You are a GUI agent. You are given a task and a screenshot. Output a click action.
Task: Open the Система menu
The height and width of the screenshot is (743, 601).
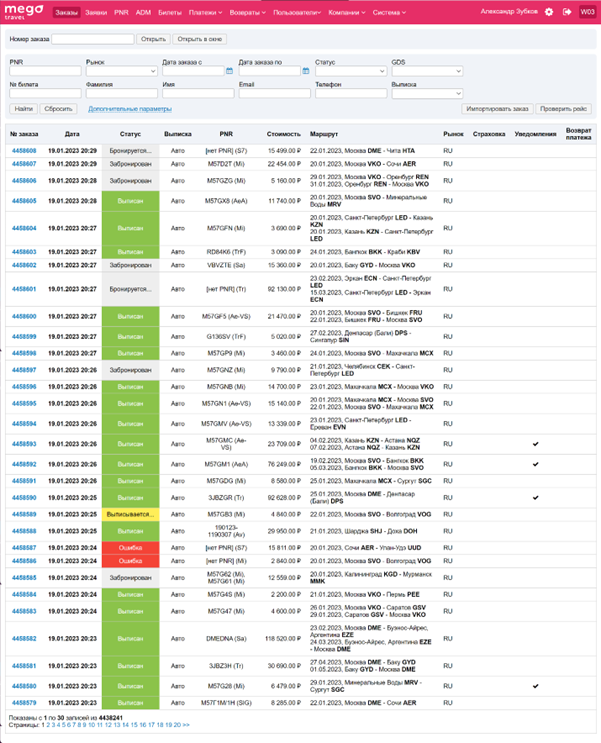click(x=391, y=12)
